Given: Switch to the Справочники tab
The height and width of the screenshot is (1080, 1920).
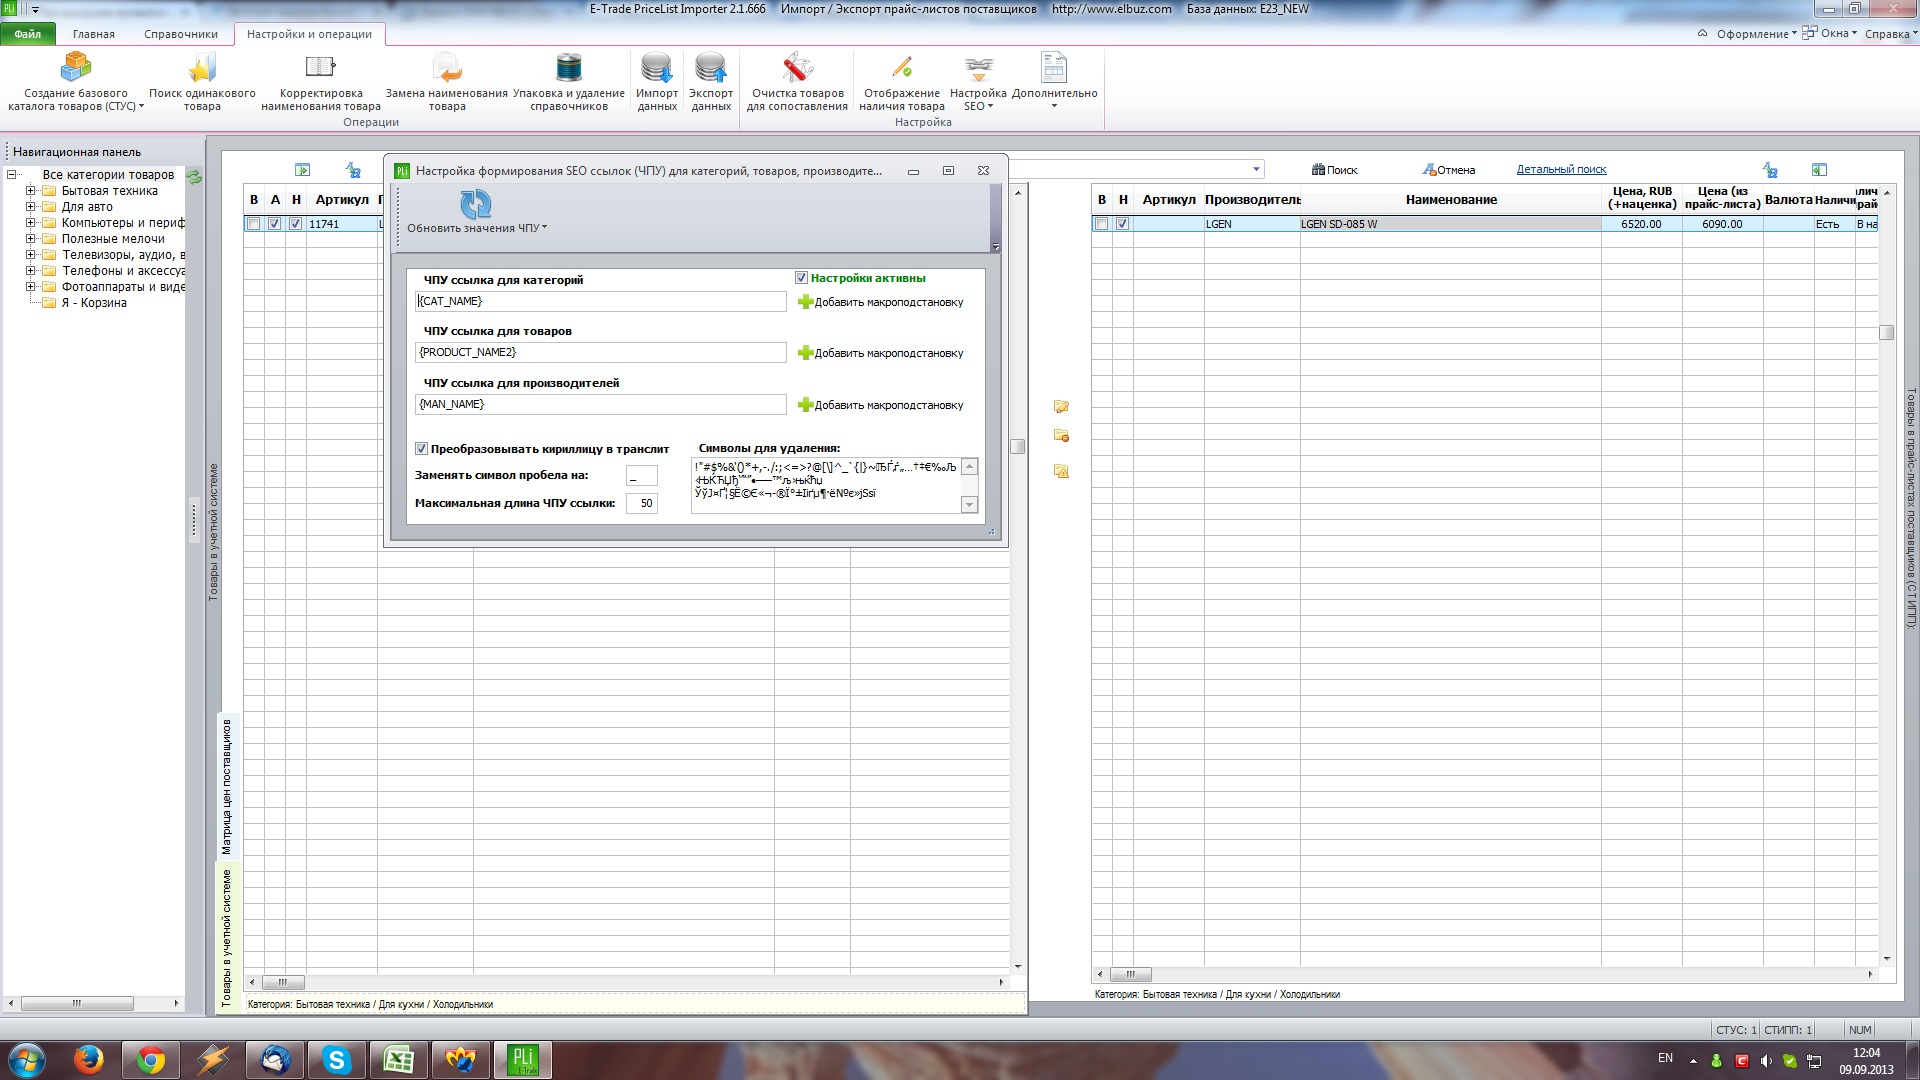Looking at the screenshot, I should [x=181, y=34].
